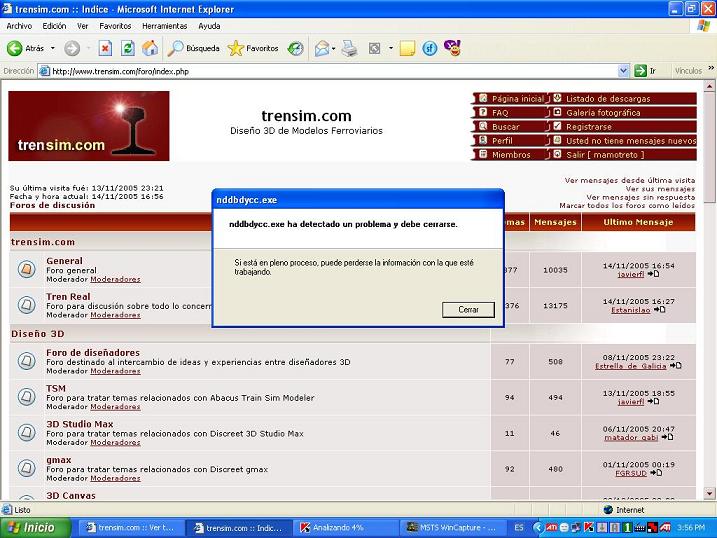The width and height of the screenshot is (717, 538).
Task: Open the Favoritos menu in menu bar
Action: click(x=115, y=26)
